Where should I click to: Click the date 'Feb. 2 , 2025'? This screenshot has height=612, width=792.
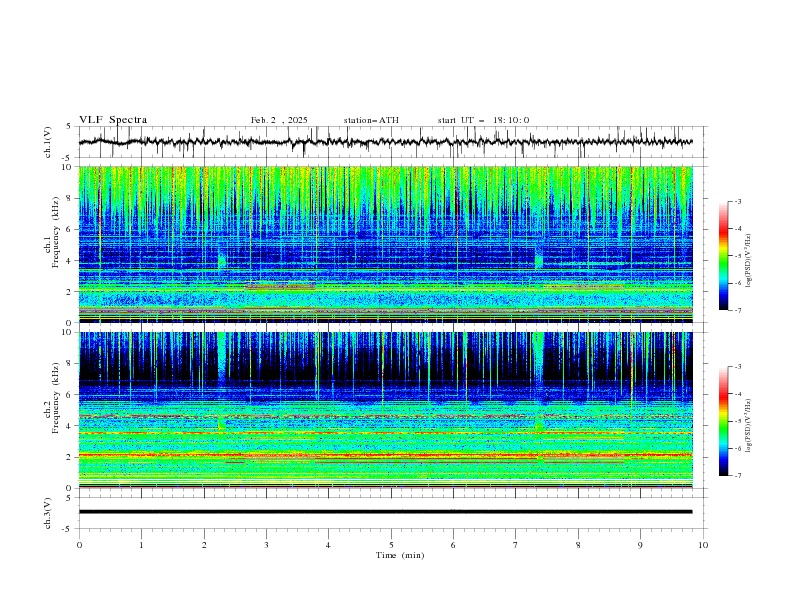279,120
